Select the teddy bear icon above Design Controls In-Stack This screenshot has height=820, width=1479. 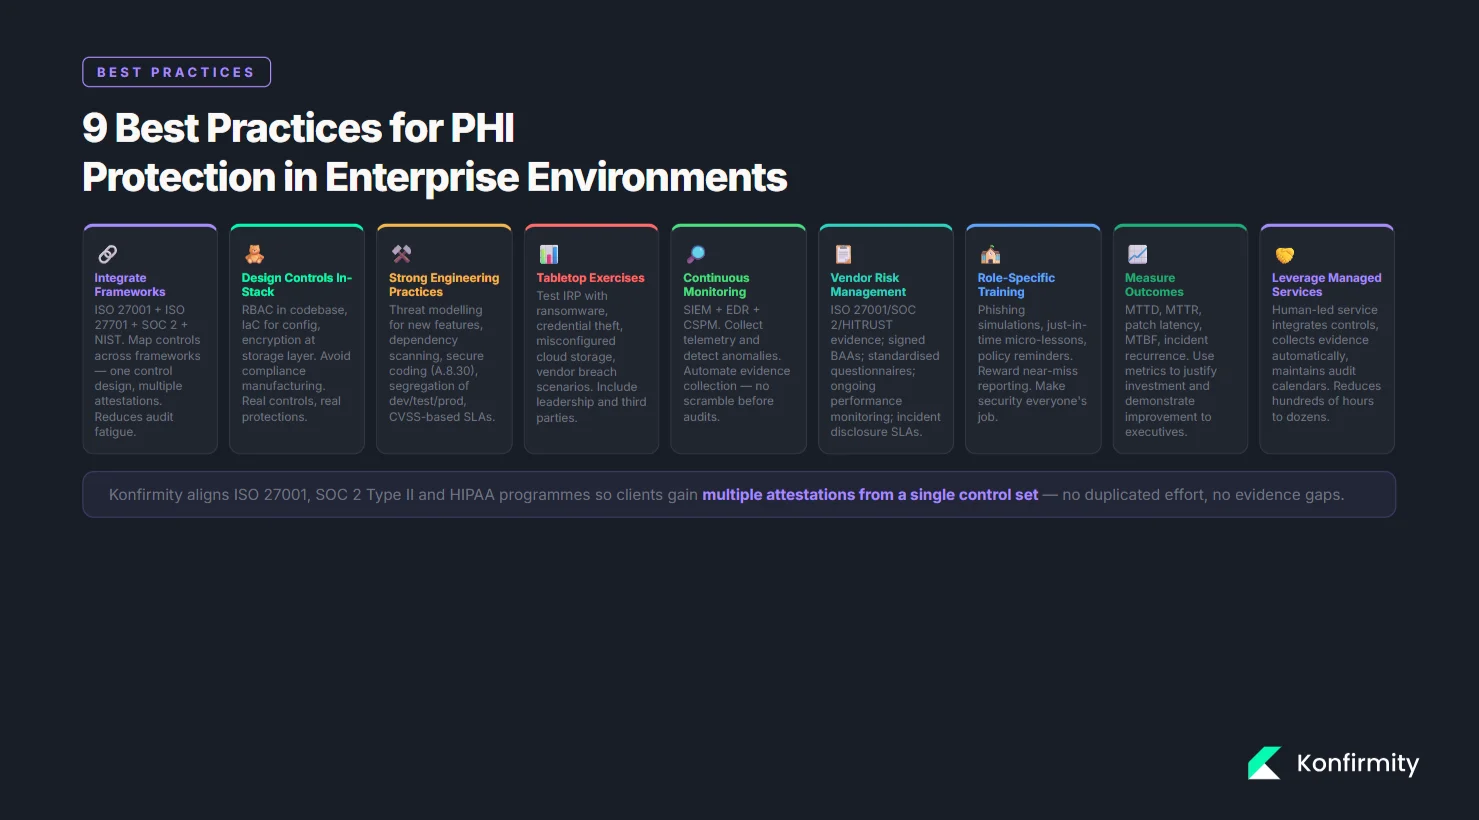coord(254,254)
